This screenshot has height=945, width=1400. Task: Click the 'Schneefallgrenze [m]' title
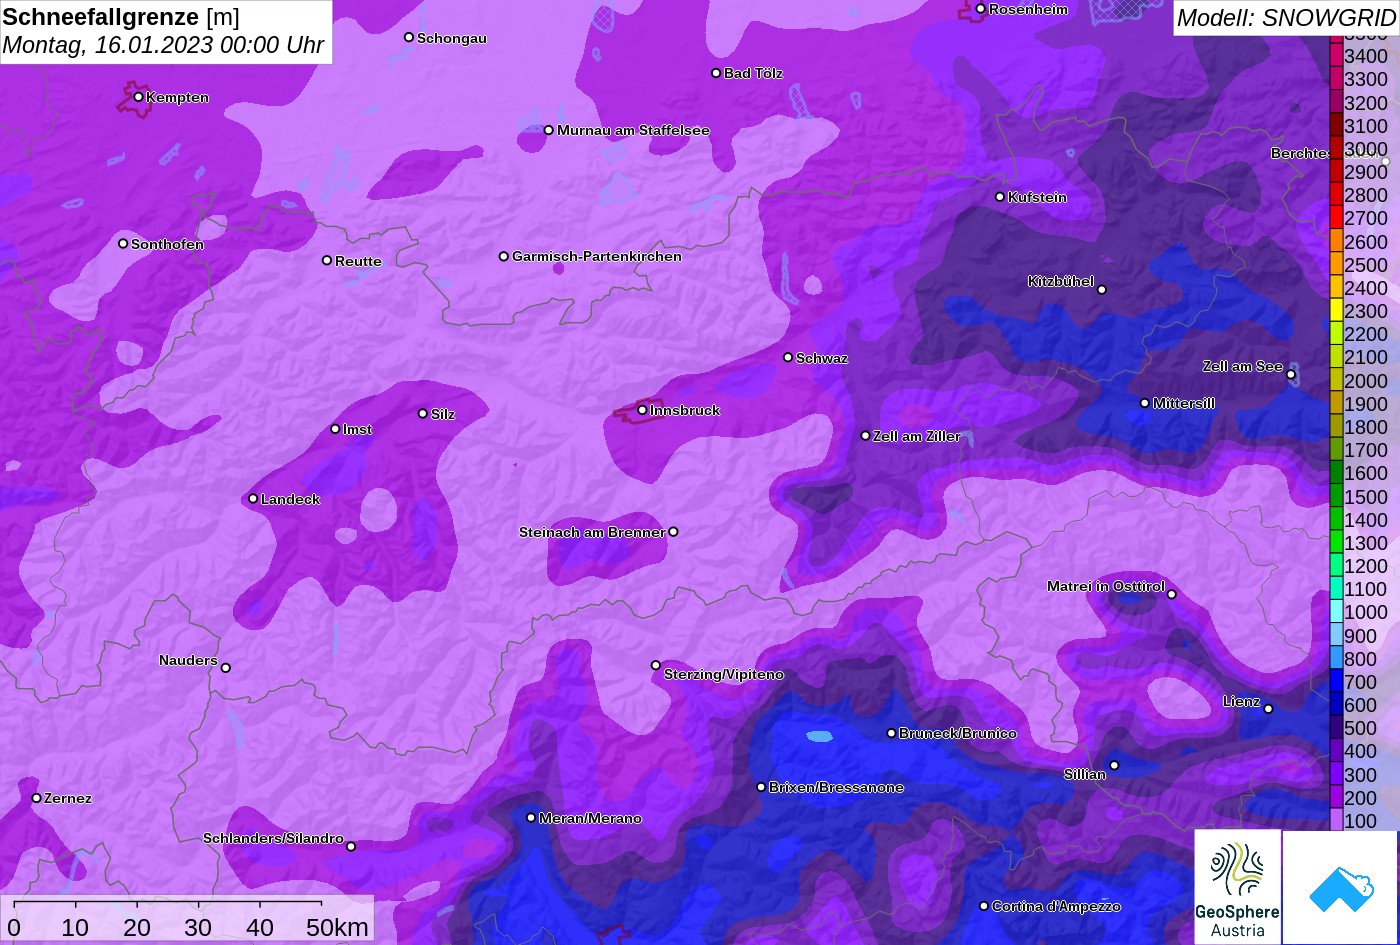click(121, 17)
